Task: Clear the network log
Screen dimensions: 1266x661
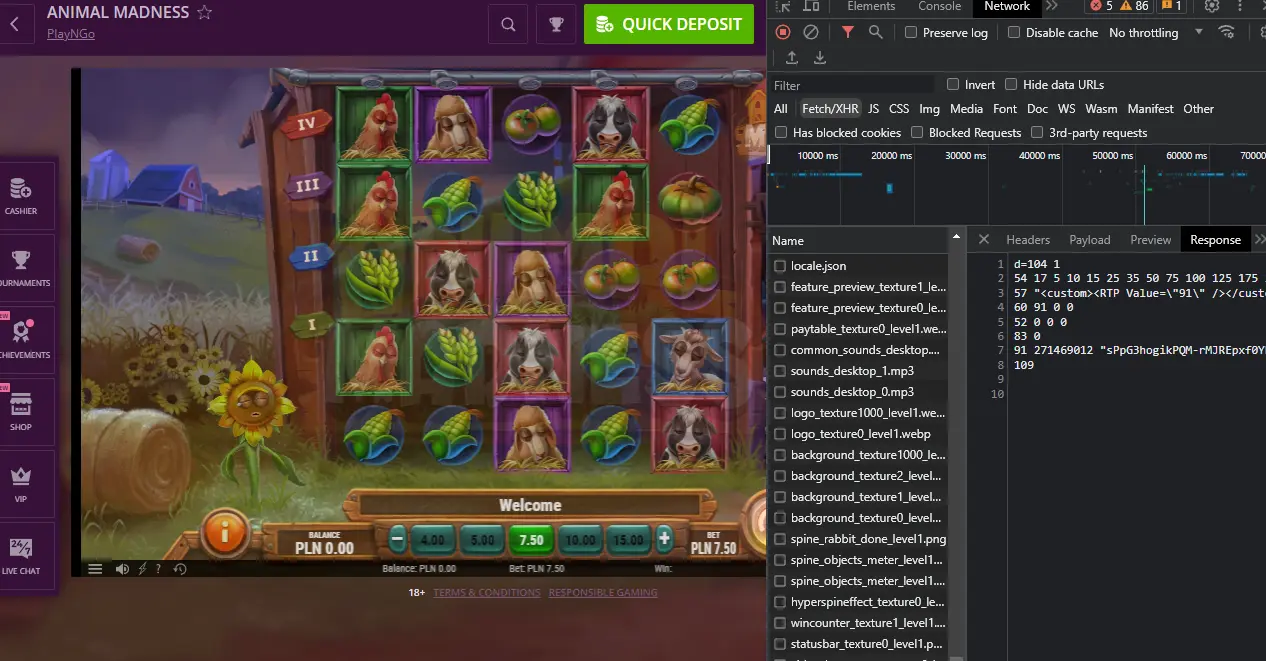Action: coord(811,32)
